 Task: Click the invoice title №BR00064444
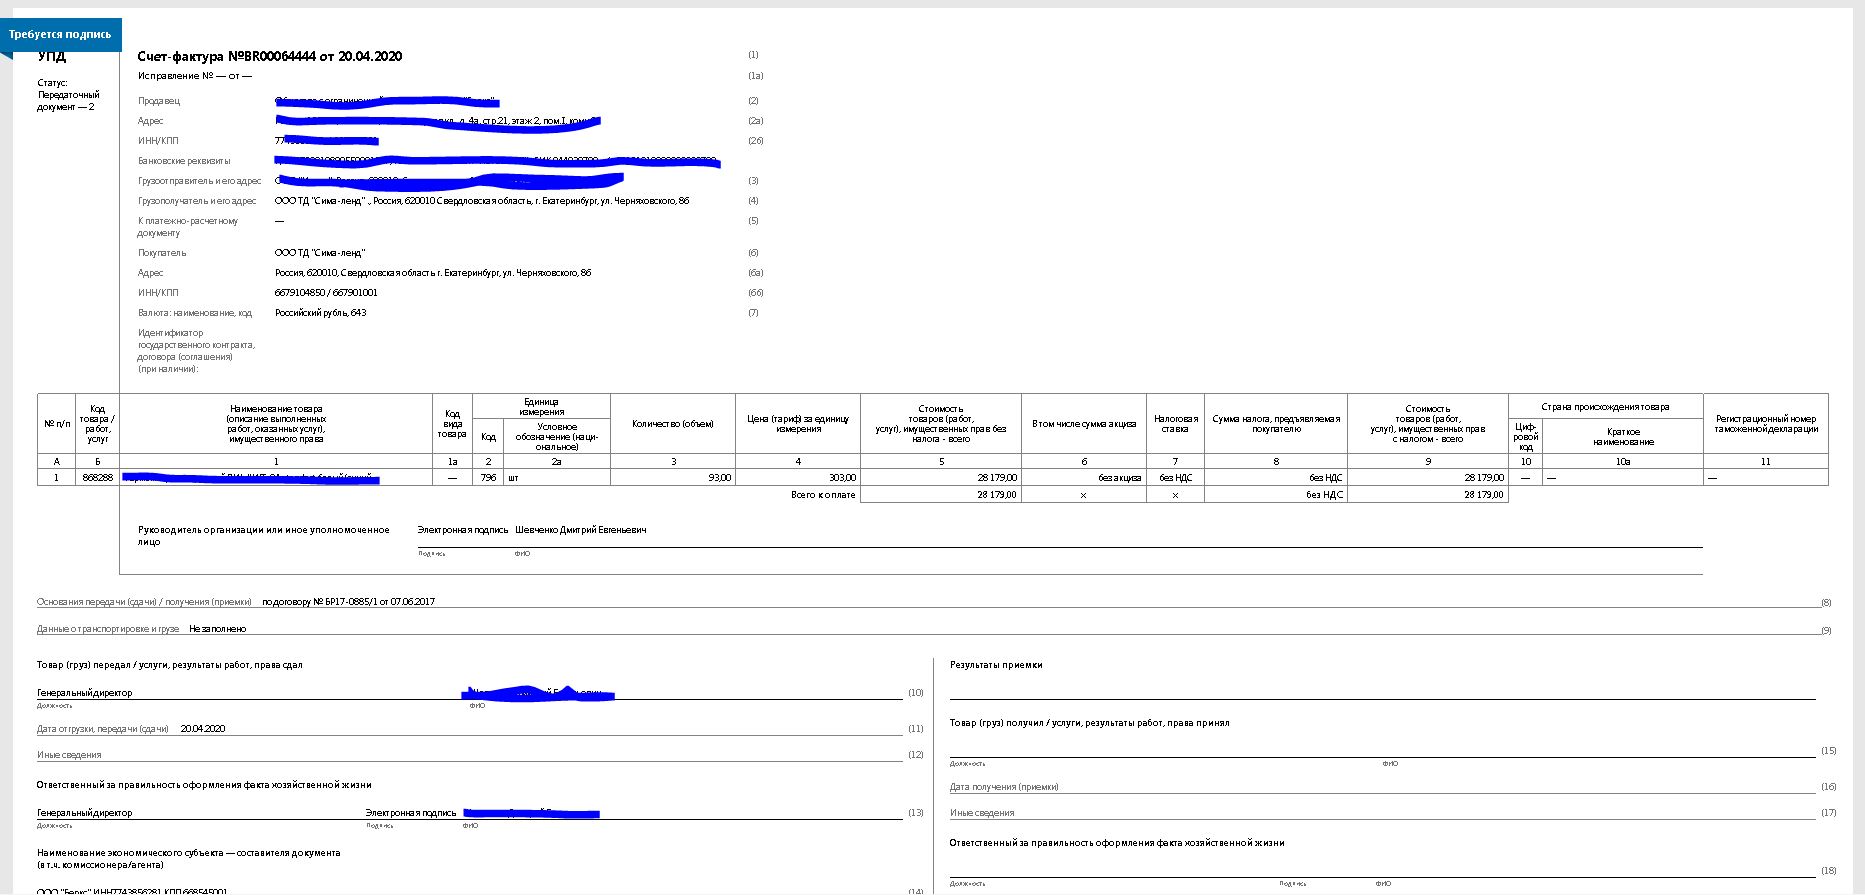(269, 57)
